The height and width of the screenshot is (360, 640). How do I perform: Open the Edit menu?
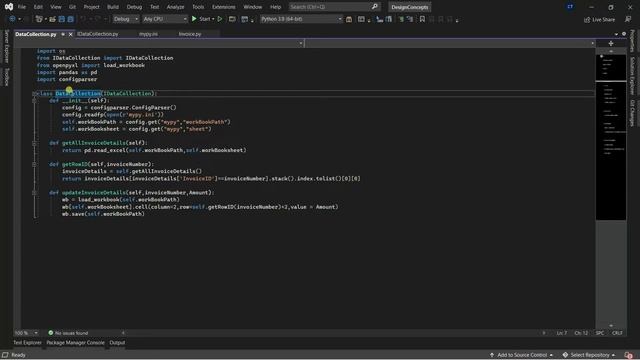click(x=38, y=7)
